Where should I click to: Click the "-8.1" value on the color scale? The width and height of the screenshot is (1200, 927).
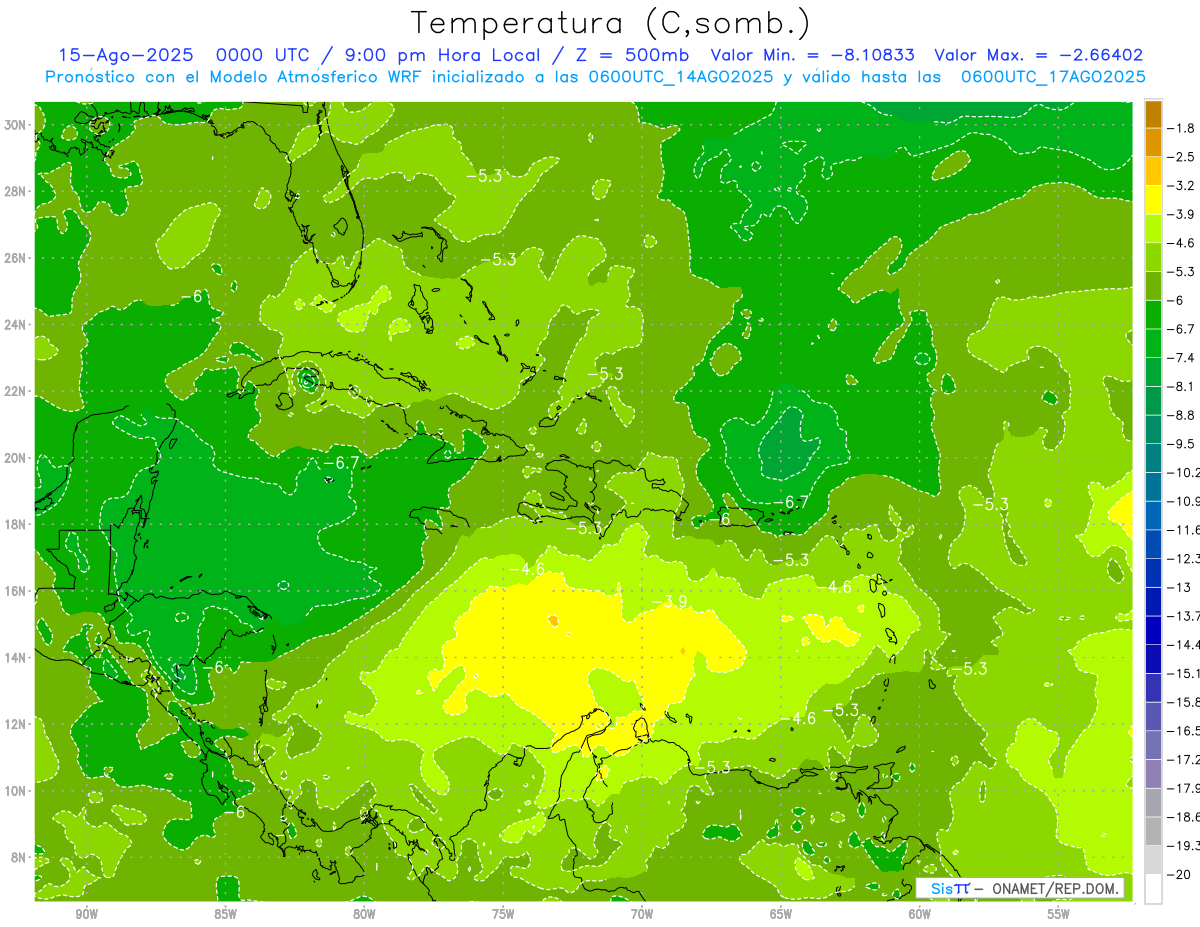[1182, 386]
